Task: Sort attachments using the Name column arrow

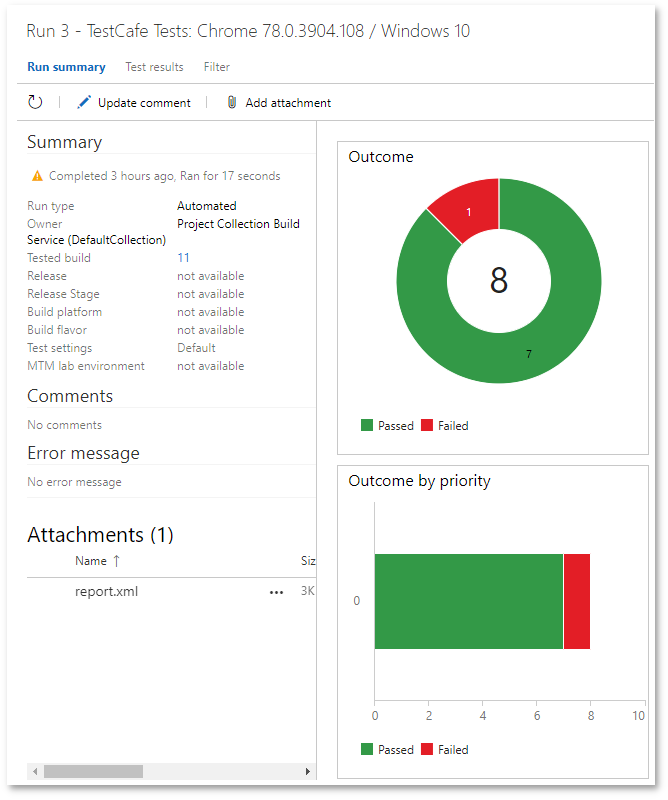Action: coord(116,561)
